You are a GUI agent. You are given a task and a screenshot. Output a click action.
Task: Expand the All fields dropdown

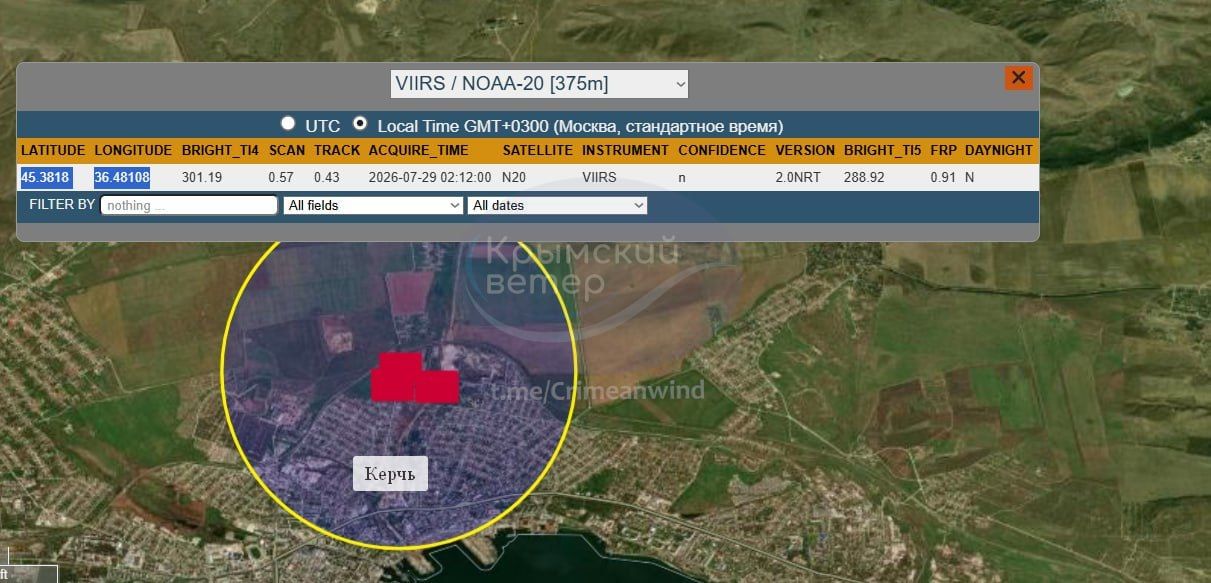point(373,205)
